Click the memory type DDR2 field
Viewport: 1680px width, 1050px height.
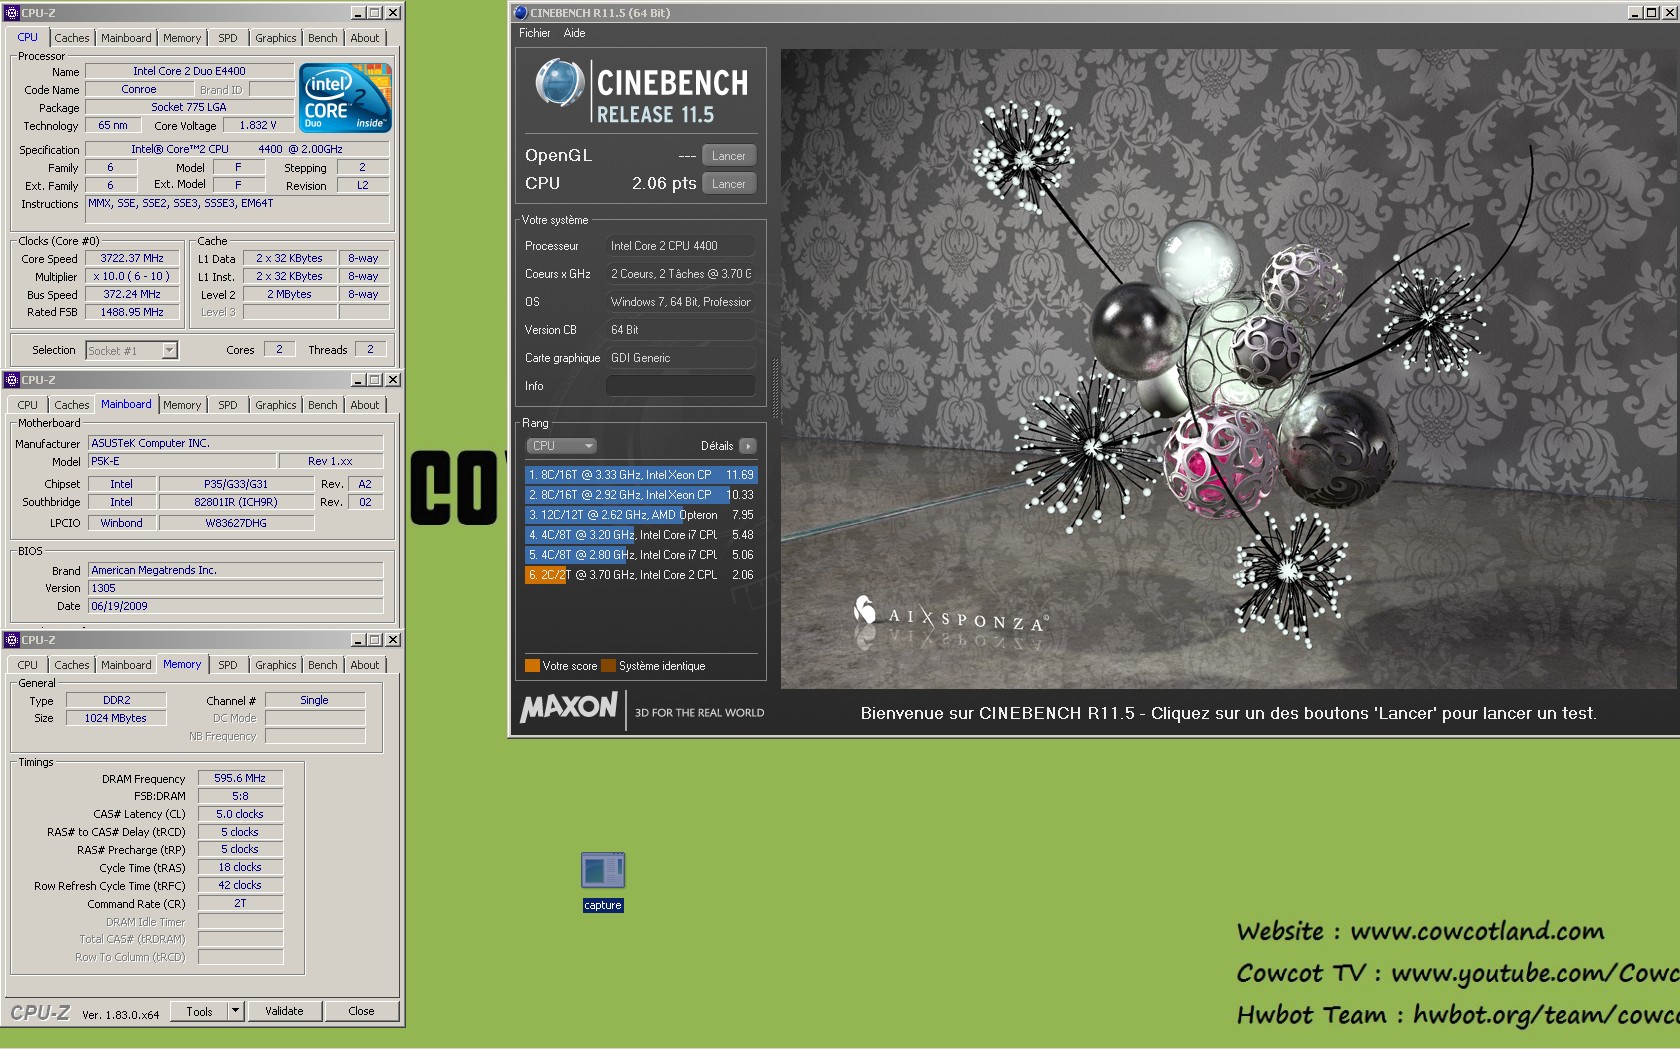(x=116, y=700)
